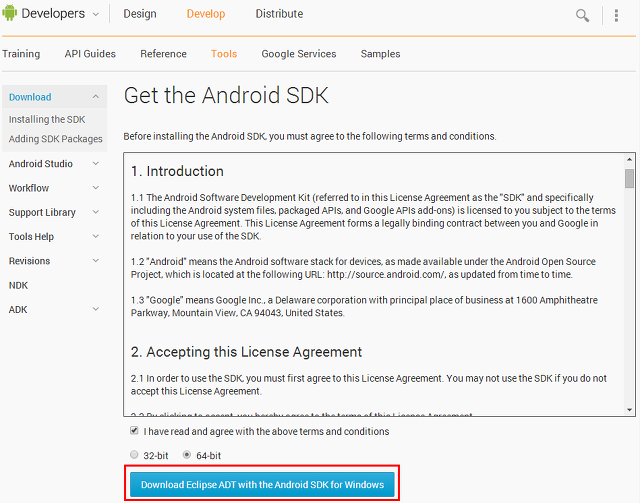
Task: Open the Samples tab
Action: click(x=380, y=54)
